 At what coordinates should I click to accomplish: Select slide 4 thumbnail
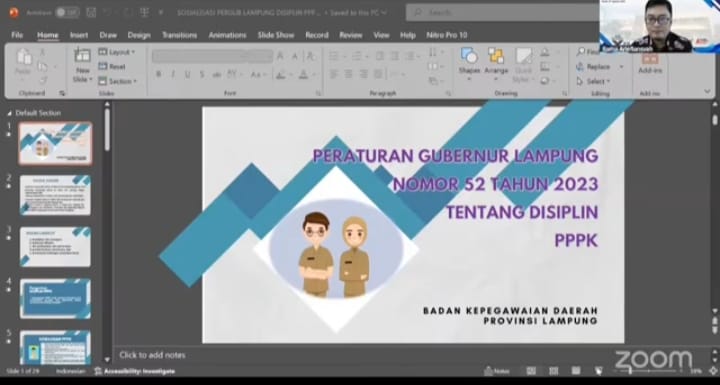pyautogui.click(x=55, y=299)
